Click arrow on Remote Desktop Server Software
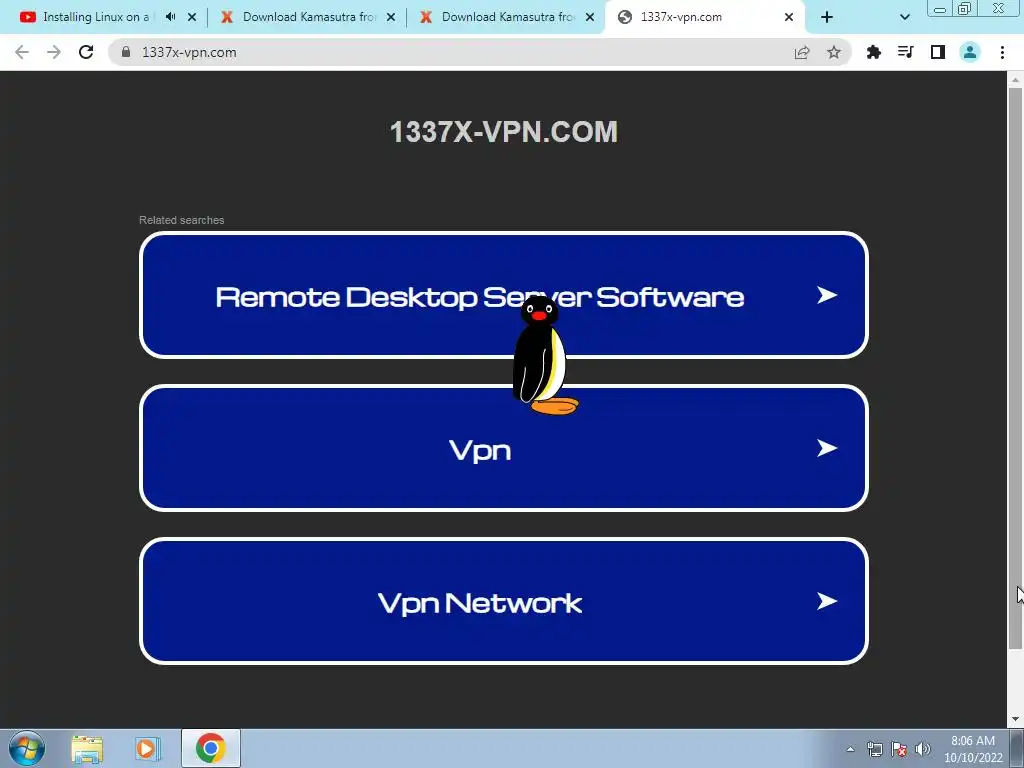 click(827, 295)
